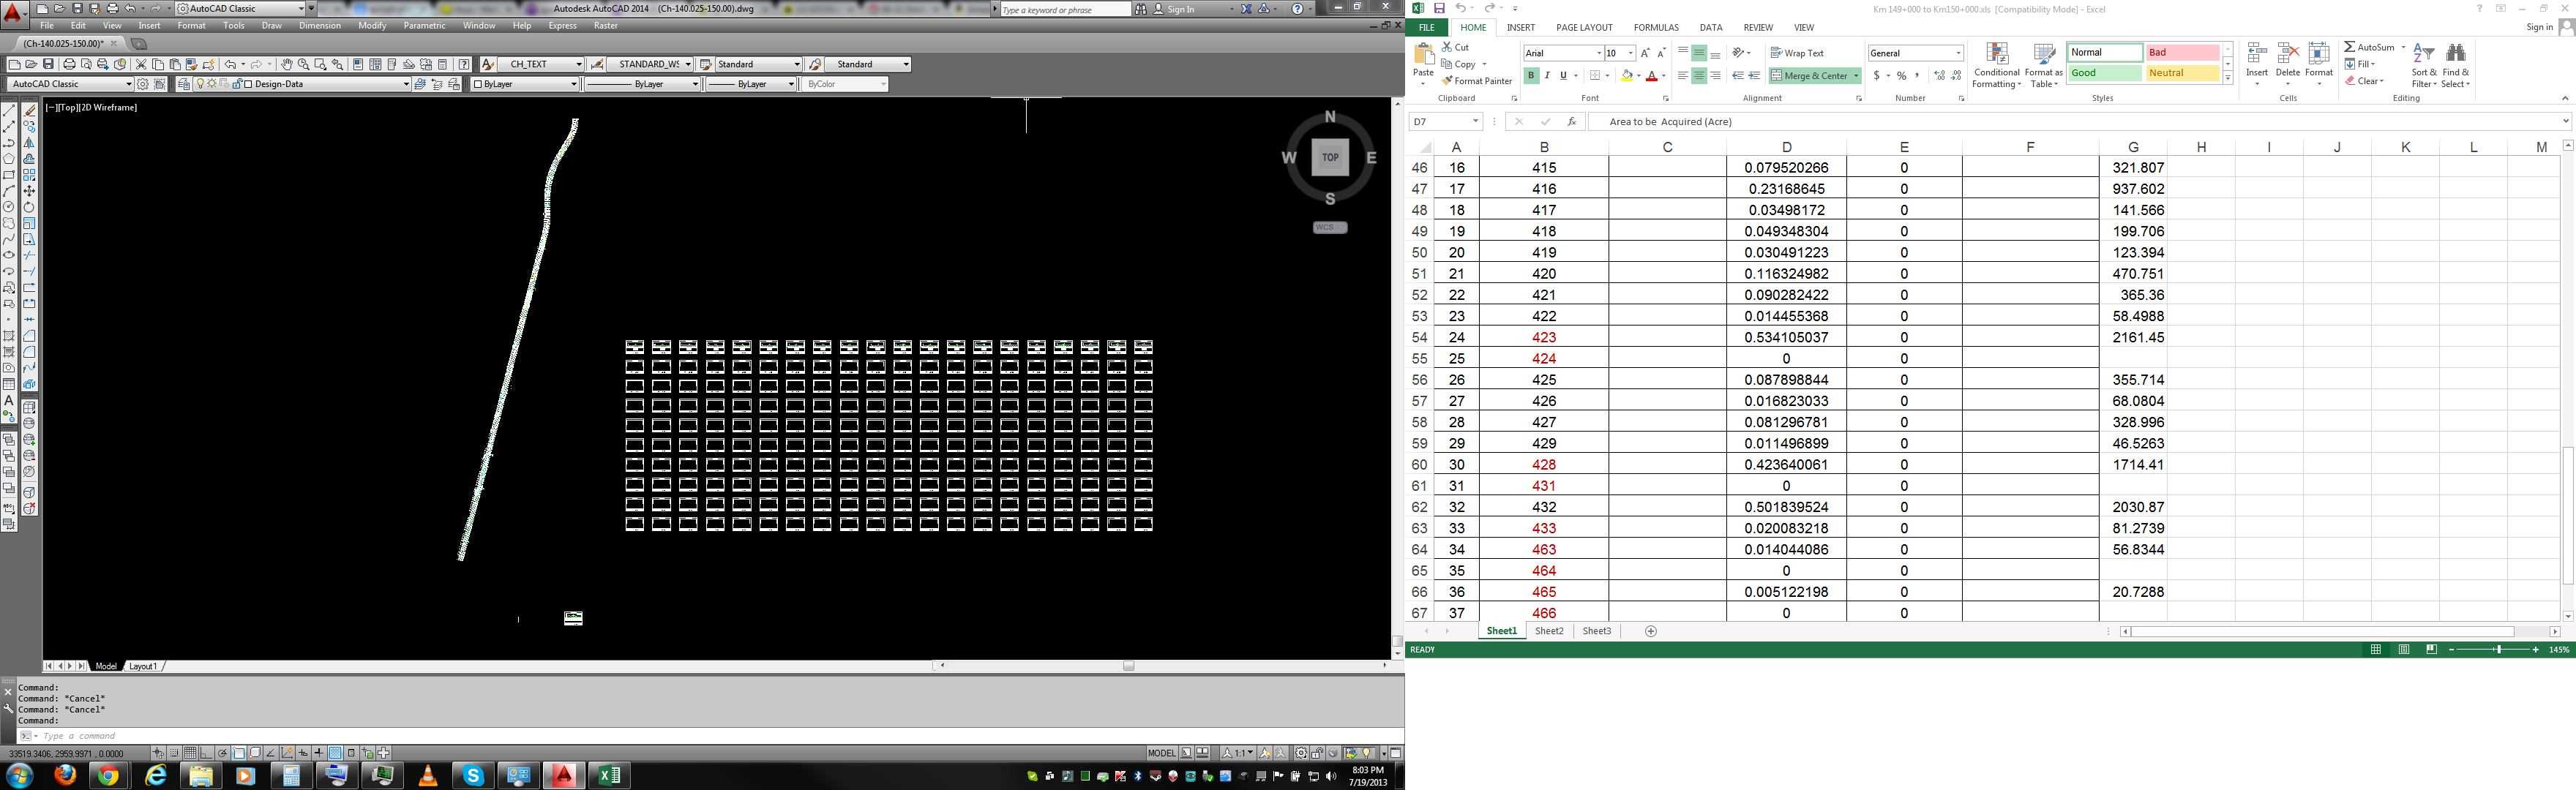Image resolution: width=2576 pixels, height=790 pixels.
Task: Open a drawing with the AutoCAD Open icon
Action: pyautogui.click(x=31, y=64)
